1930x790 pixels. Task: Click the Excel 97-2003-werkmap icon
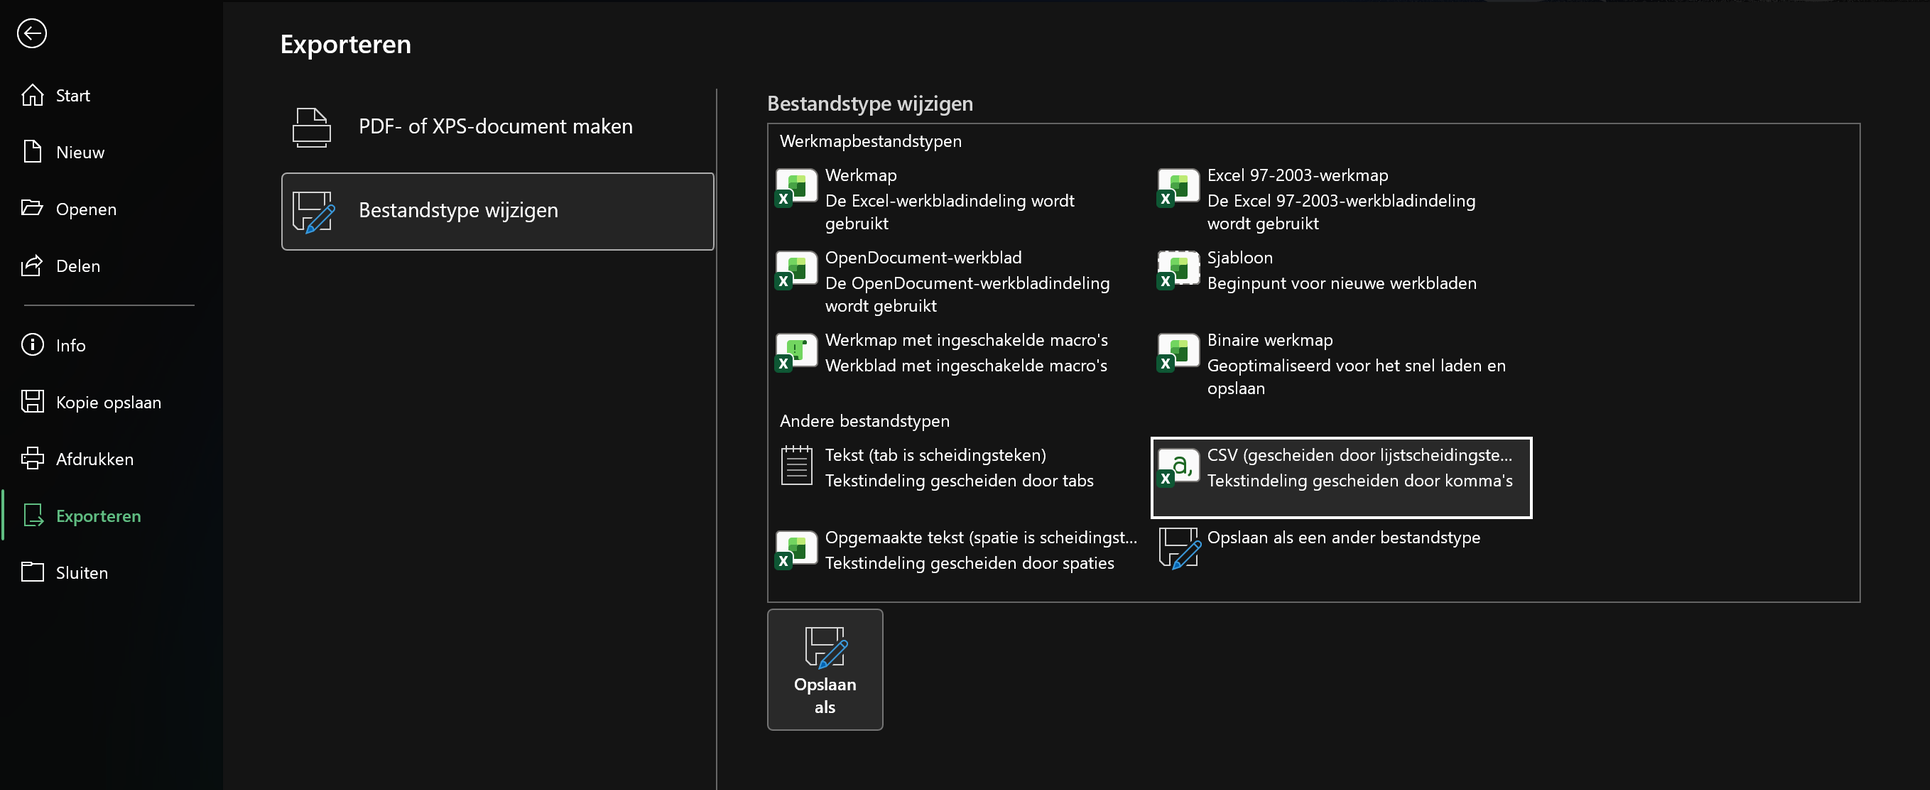click(1178, 188)
